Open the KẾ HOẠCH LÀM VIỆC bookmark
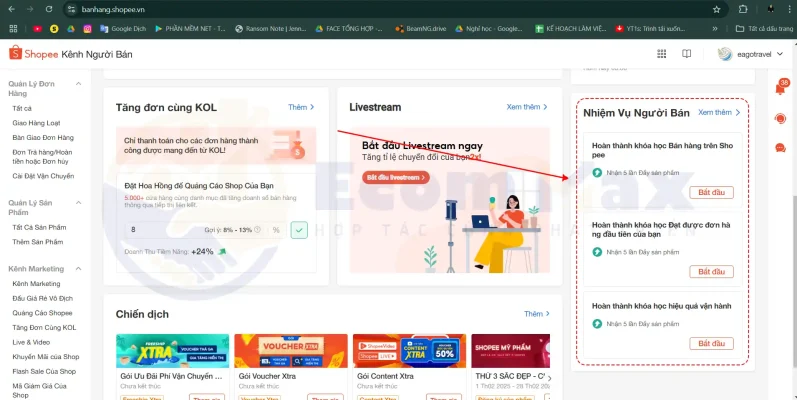This screenshot has width=797, height=400. (571, 29)
